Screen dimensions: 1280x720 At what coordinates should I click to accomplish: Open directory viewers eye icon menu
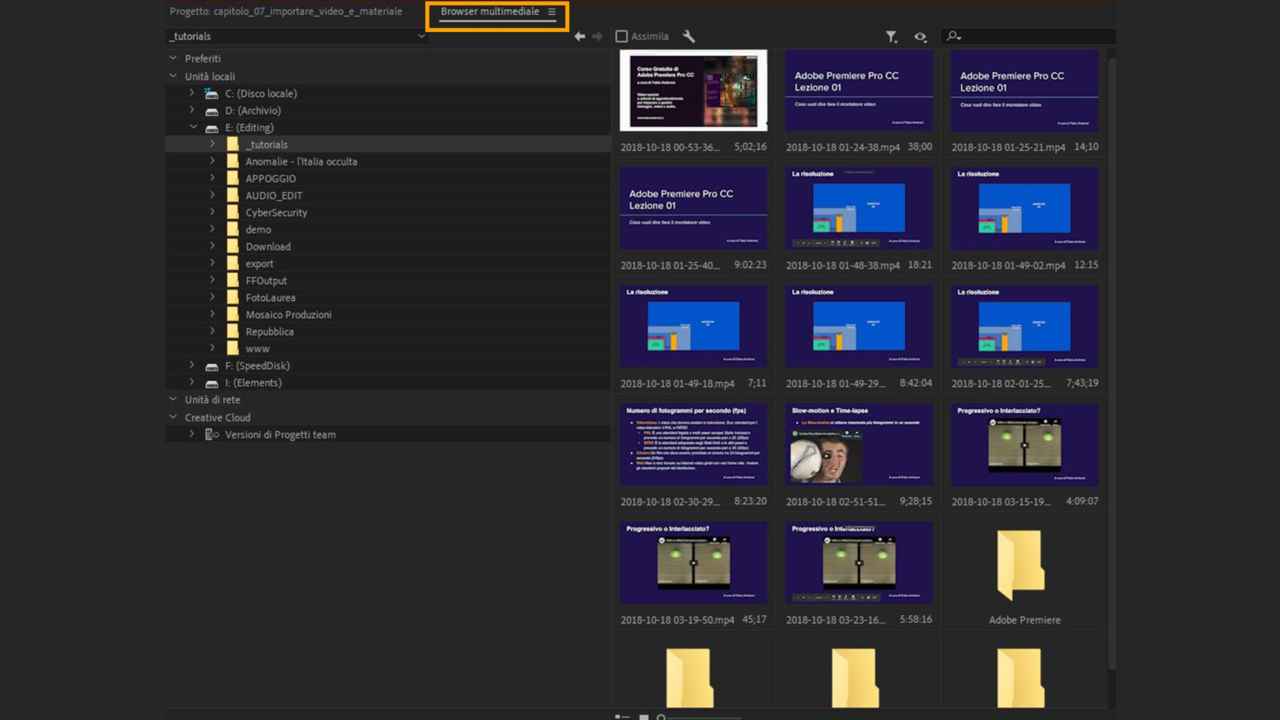920,37
